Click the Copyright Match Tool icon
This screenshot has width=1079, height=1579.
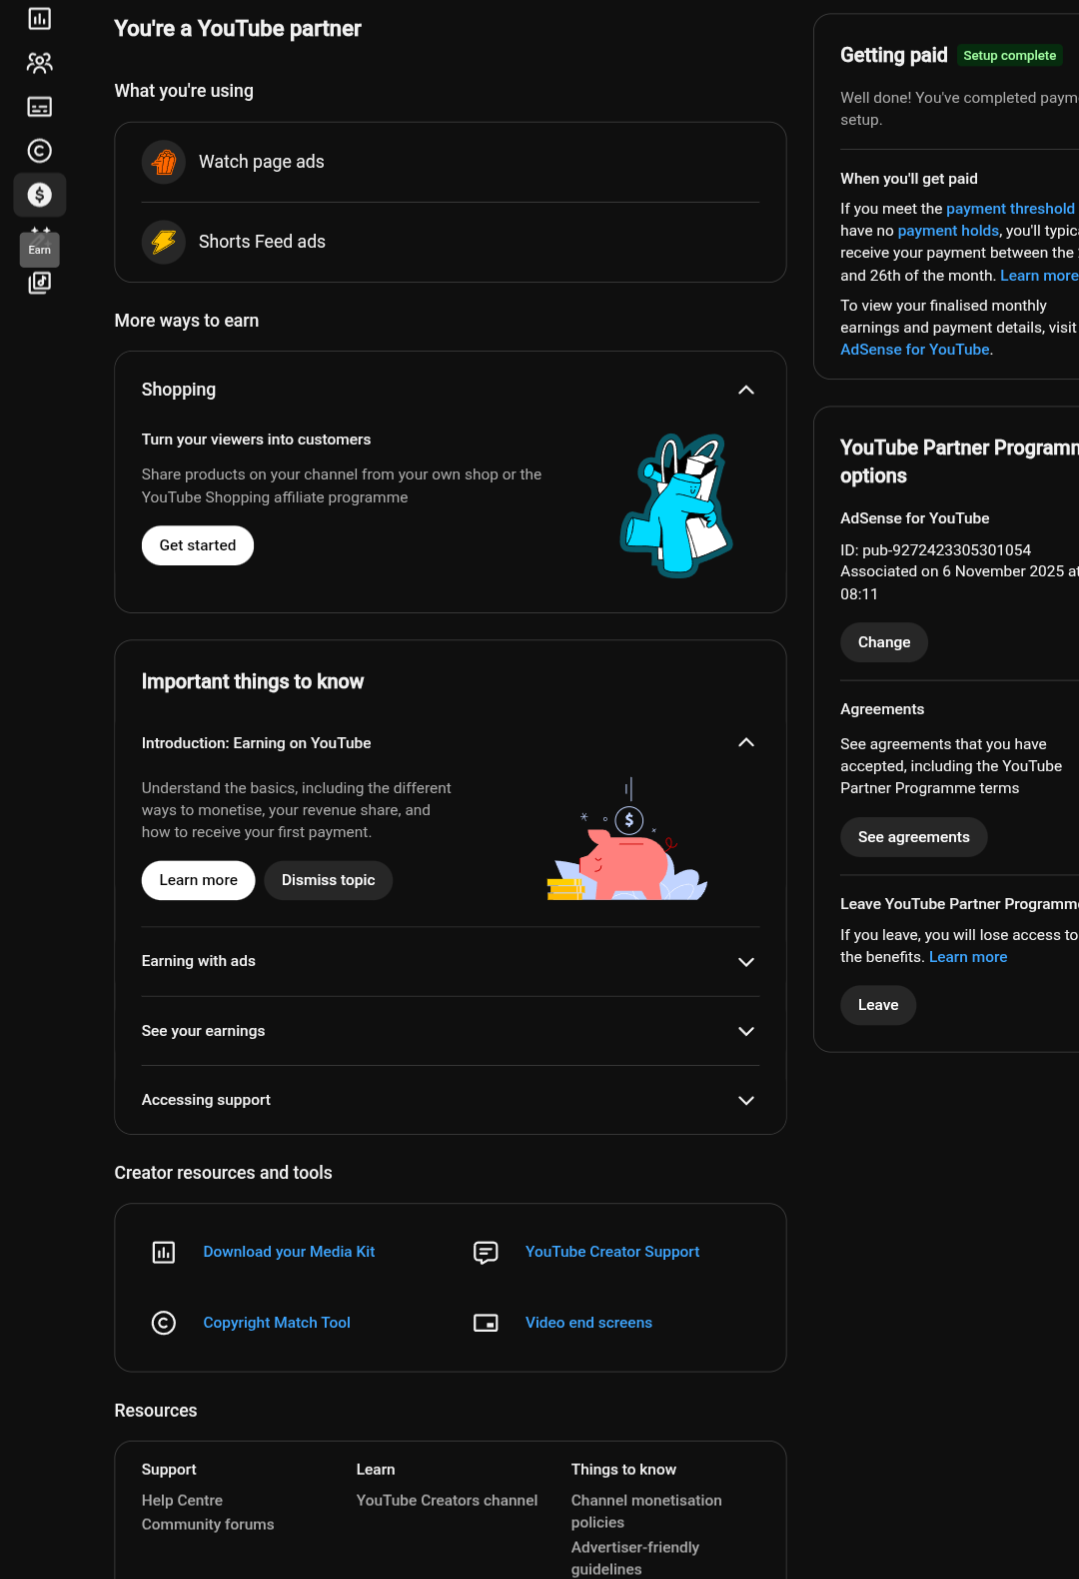pos(164,1323)
